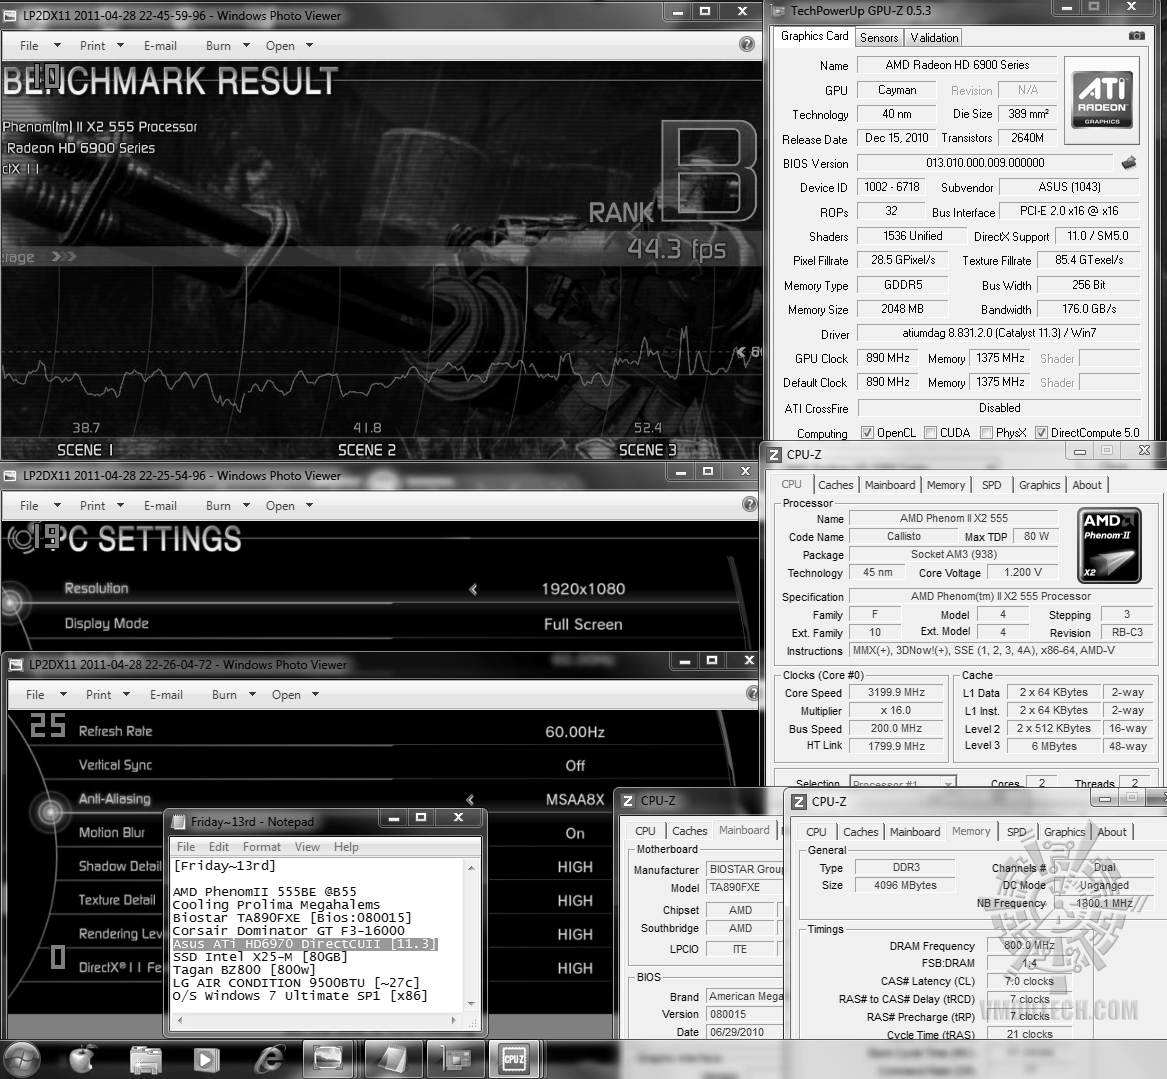Toggle the OpenCL checkbox in GPU-Z
The image size is (1167, 1079).
coord(866,432)
